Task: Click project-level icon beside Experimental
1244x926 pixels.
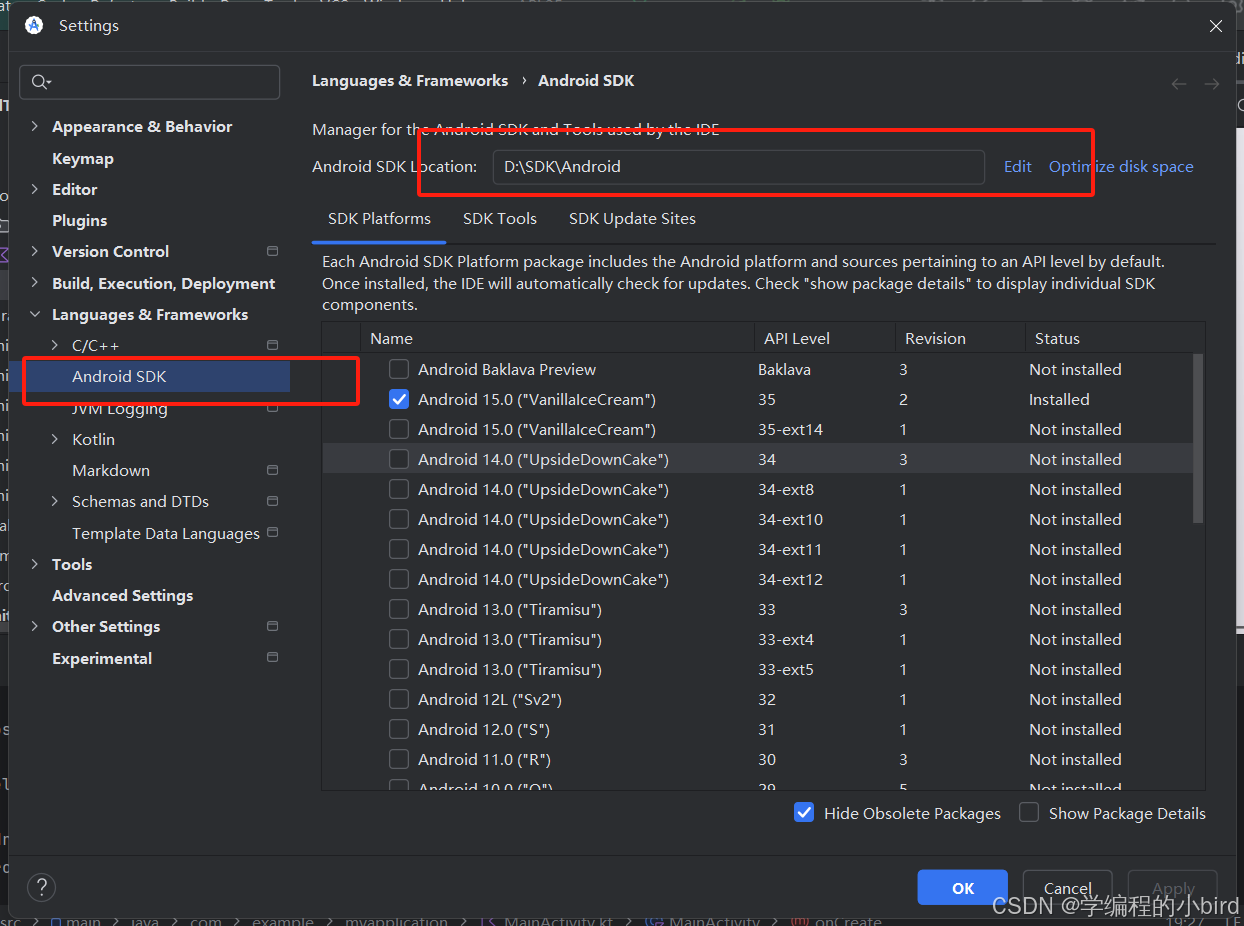Action: (x=272, y=658)
